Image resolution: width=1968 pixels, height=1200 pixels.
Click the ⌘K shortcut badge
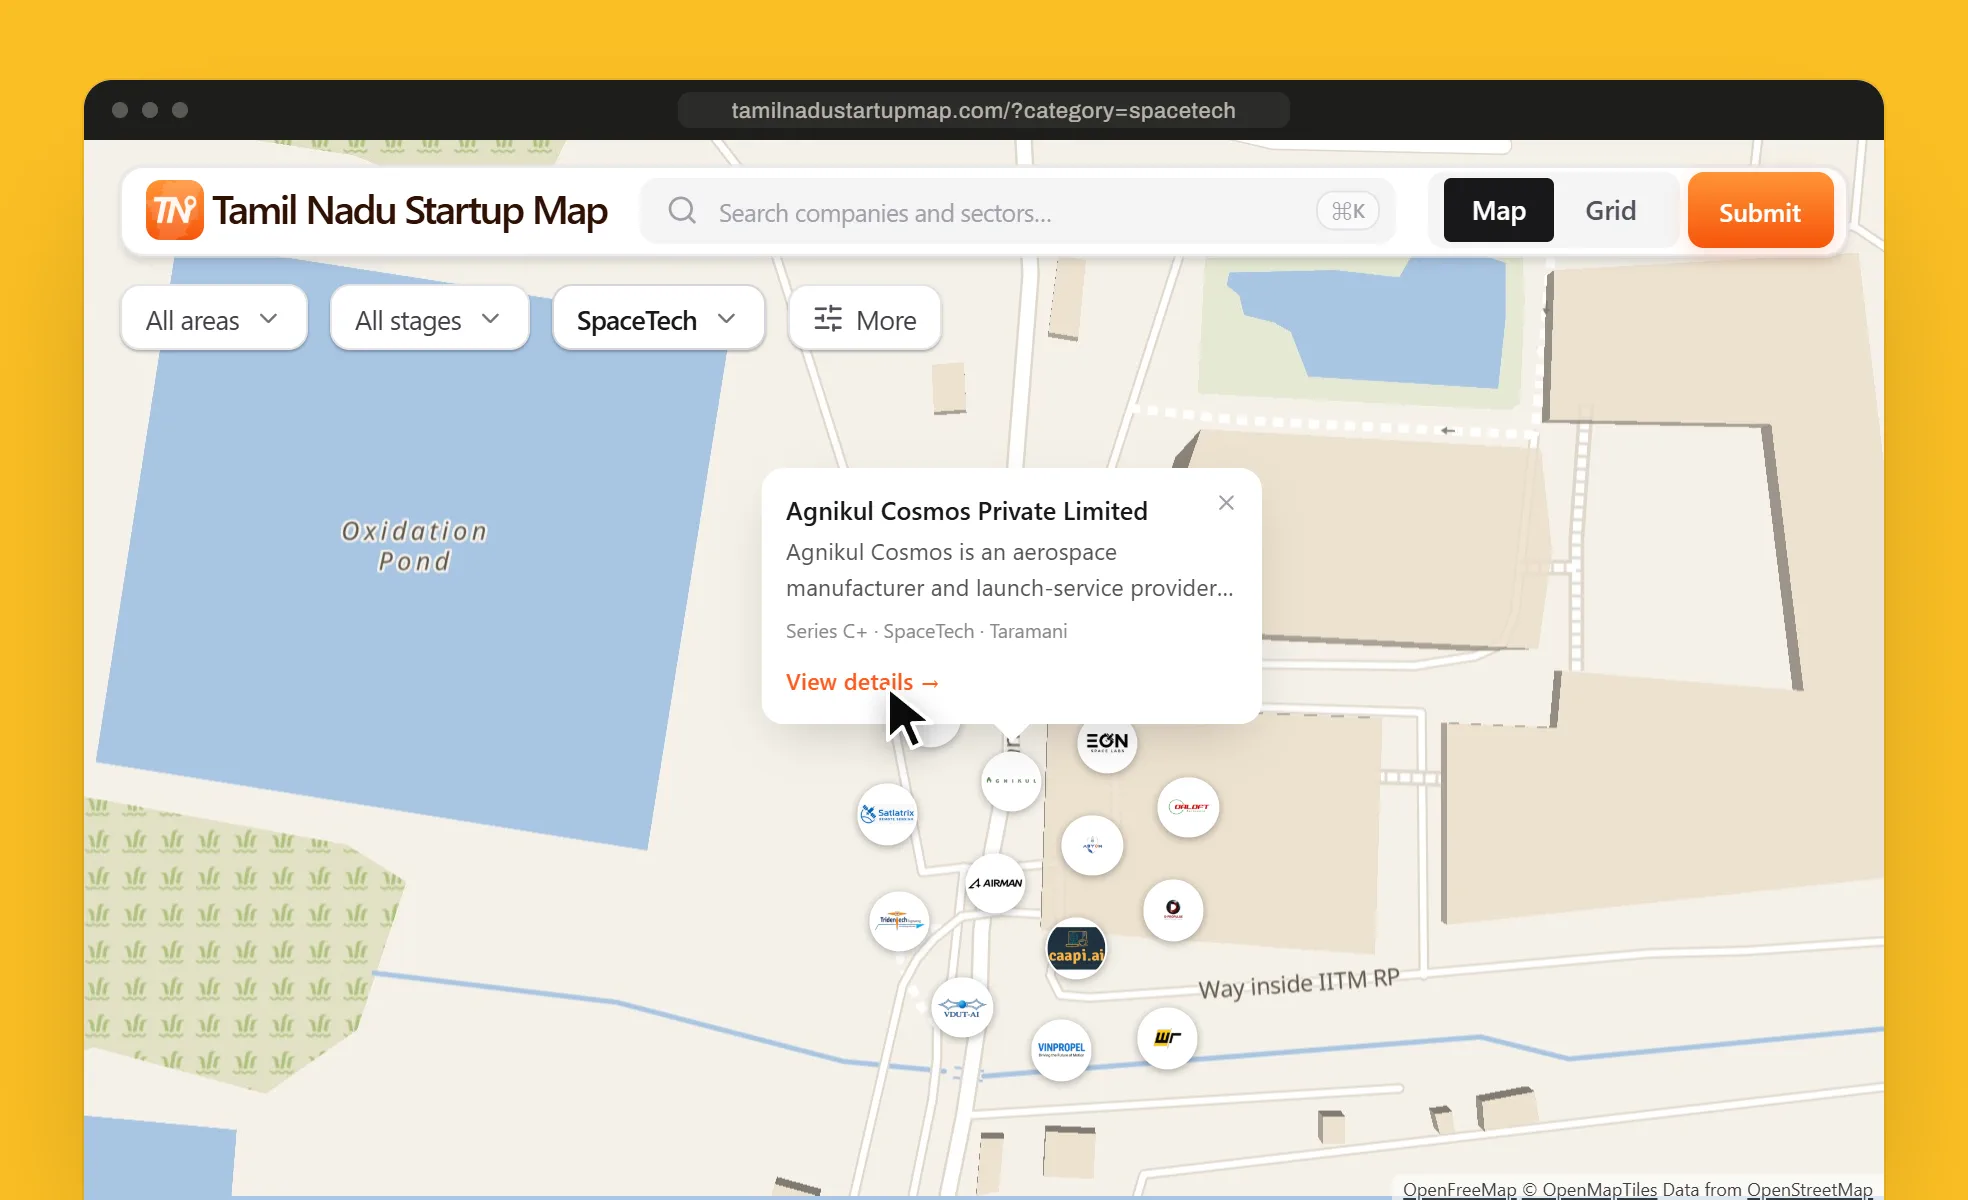(1348, 211)
